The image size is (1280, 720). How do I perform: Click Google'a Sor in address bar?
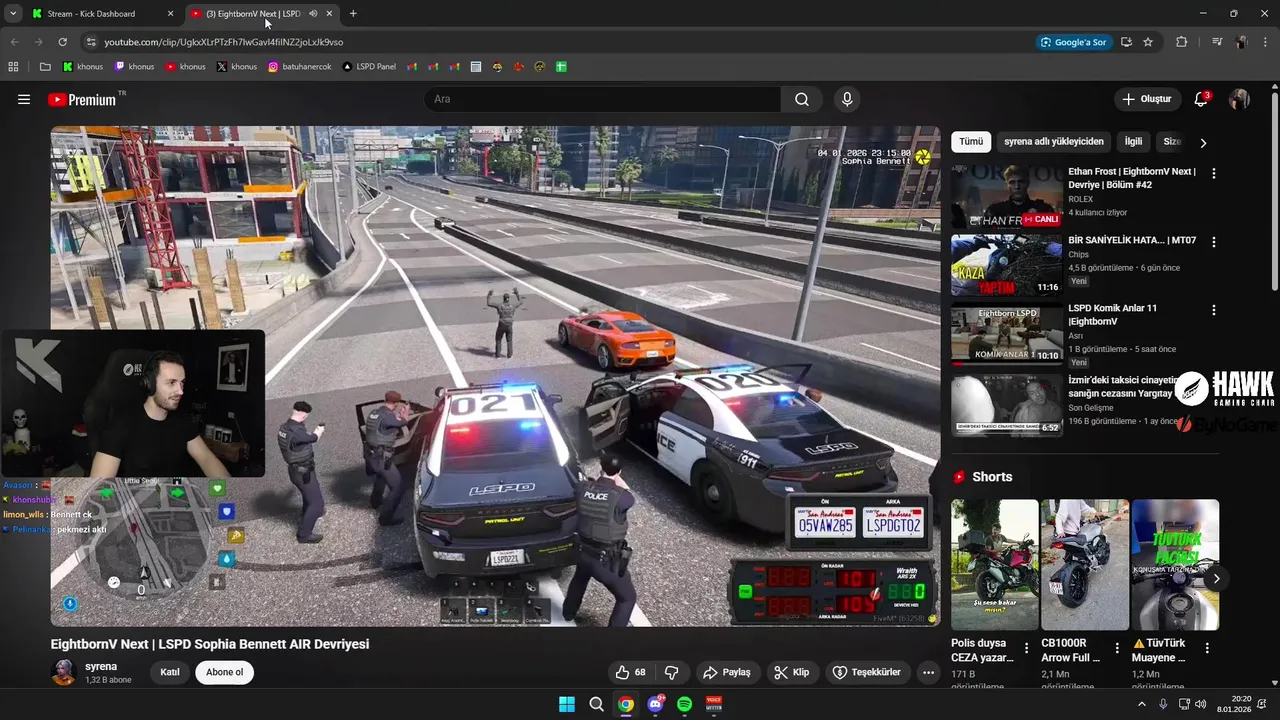(x=1074, y=42)
